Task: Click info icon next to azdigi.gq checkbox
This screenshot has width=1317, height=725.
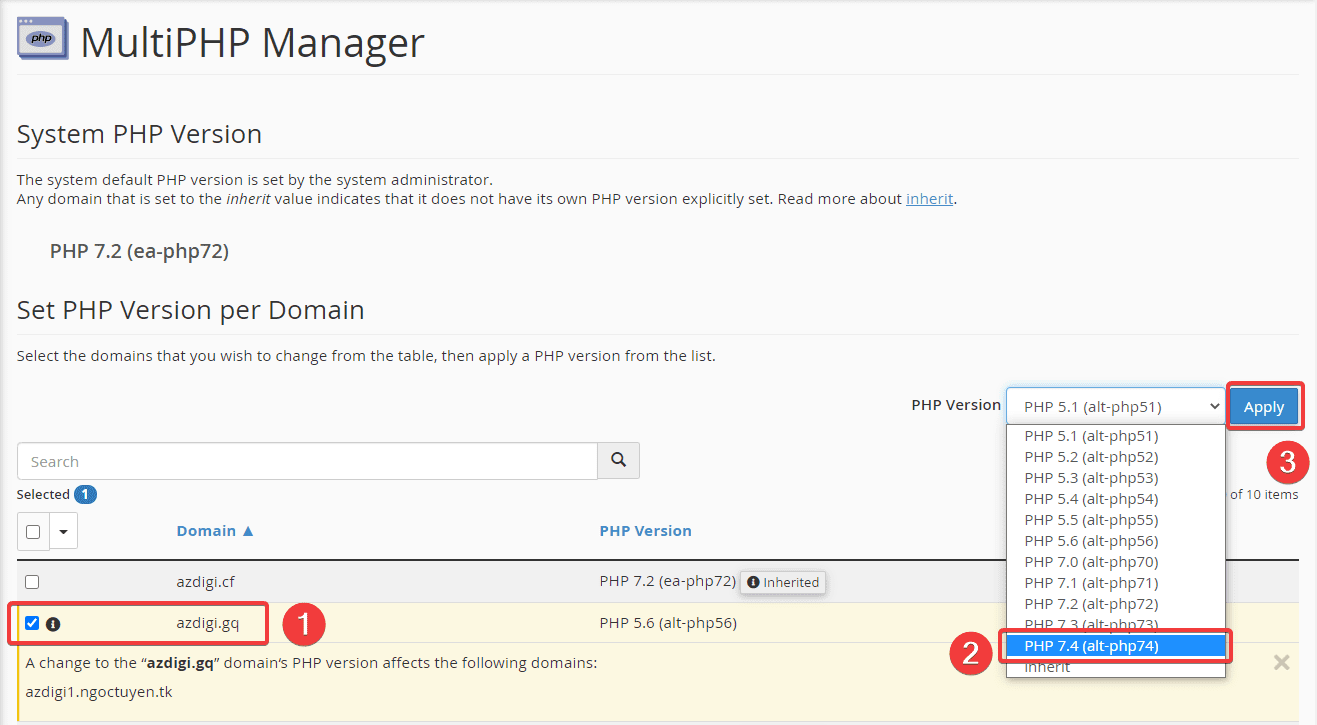Action: [53, 624]
